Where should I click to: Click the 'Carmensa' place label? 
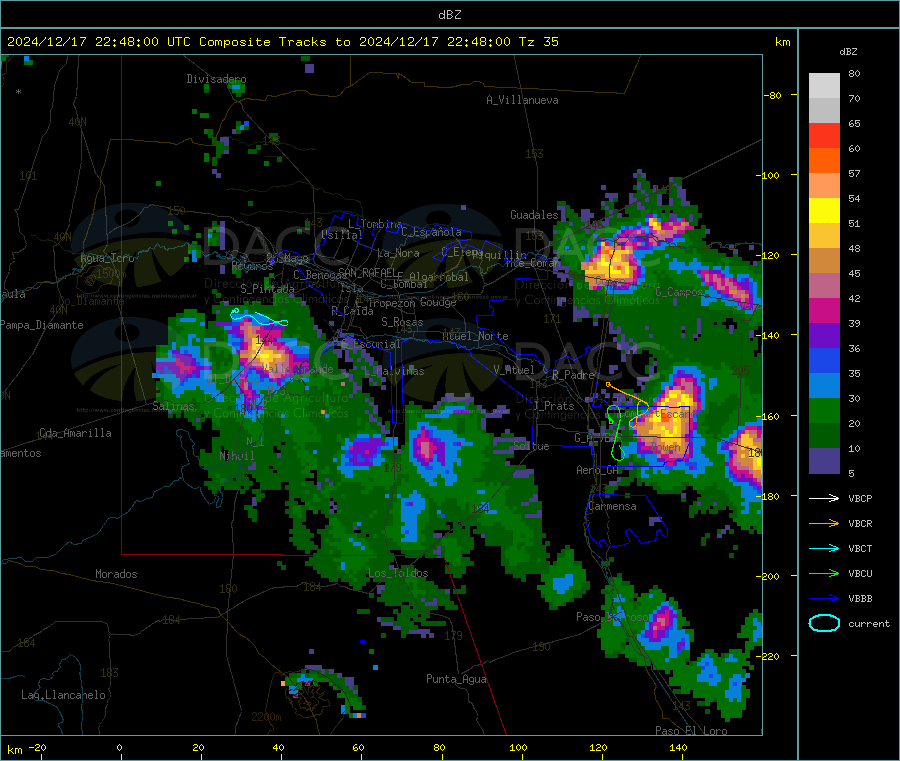pyautogui.click(x=612, y=506)
